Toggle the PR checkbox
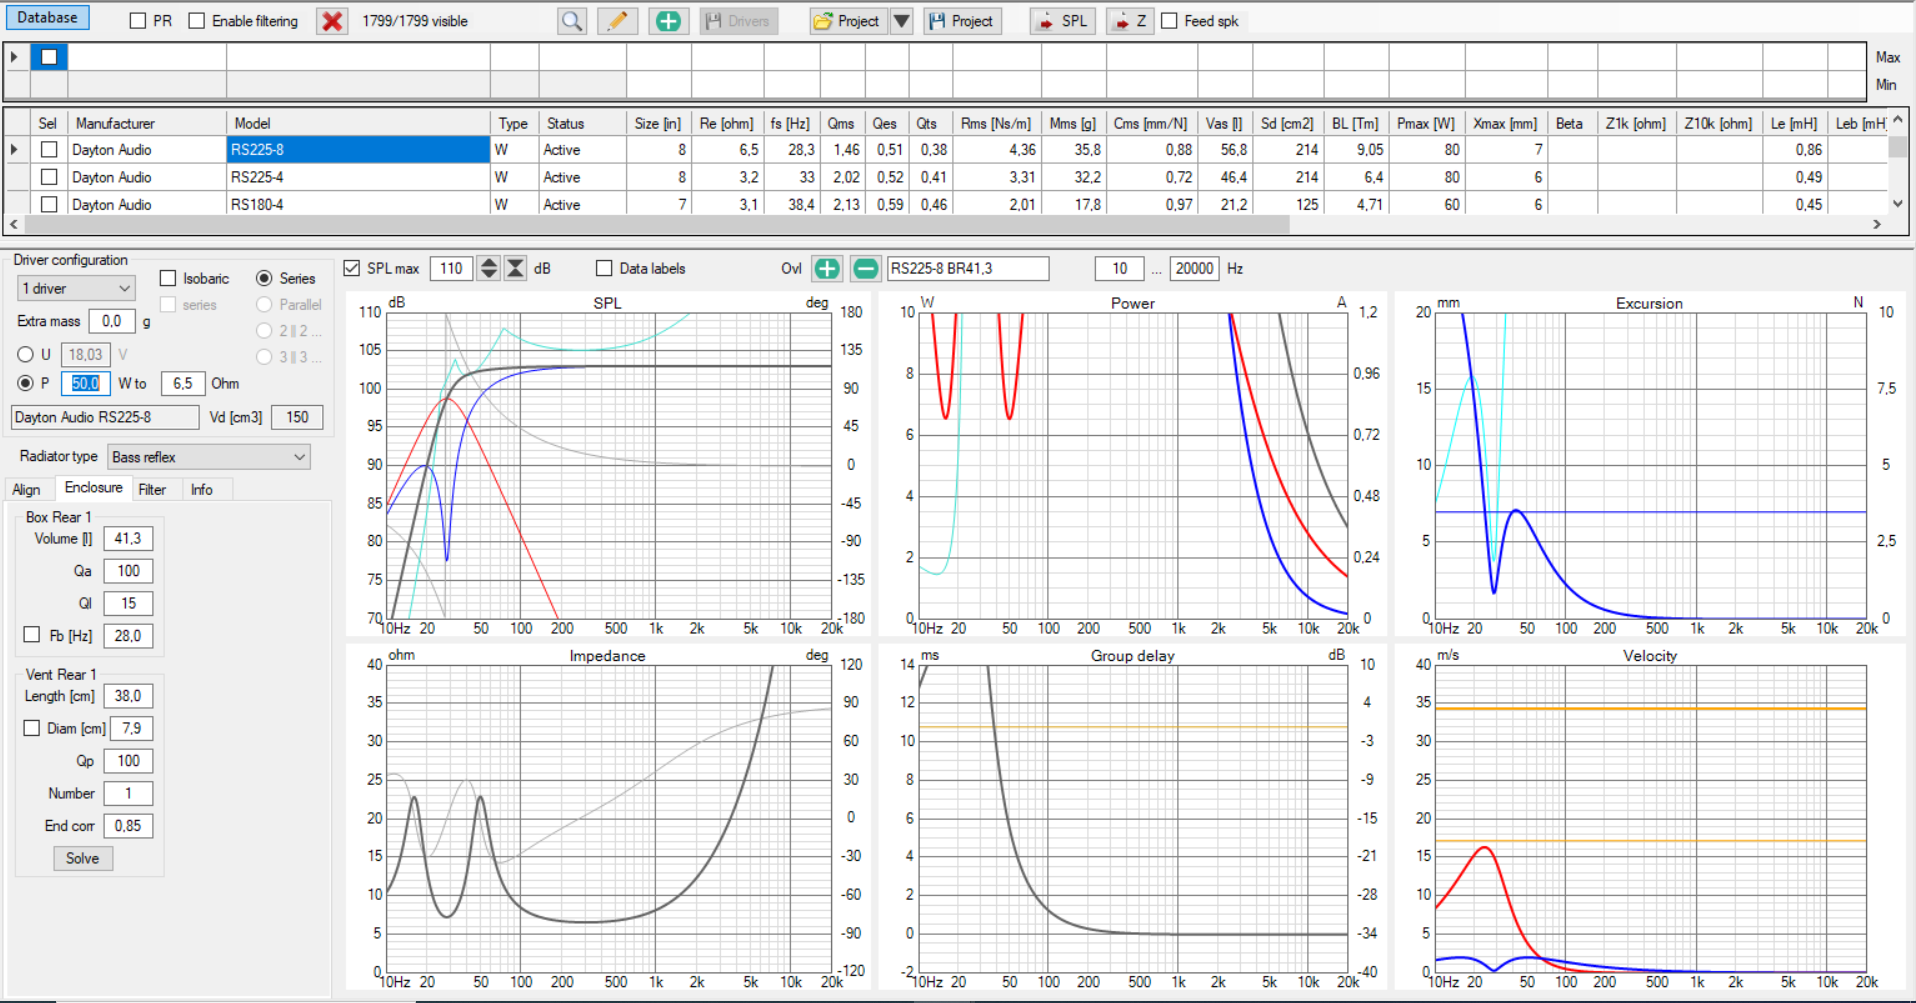Image resolution: width=1916 pixels, height=1003 pixels. pos(138,21)
